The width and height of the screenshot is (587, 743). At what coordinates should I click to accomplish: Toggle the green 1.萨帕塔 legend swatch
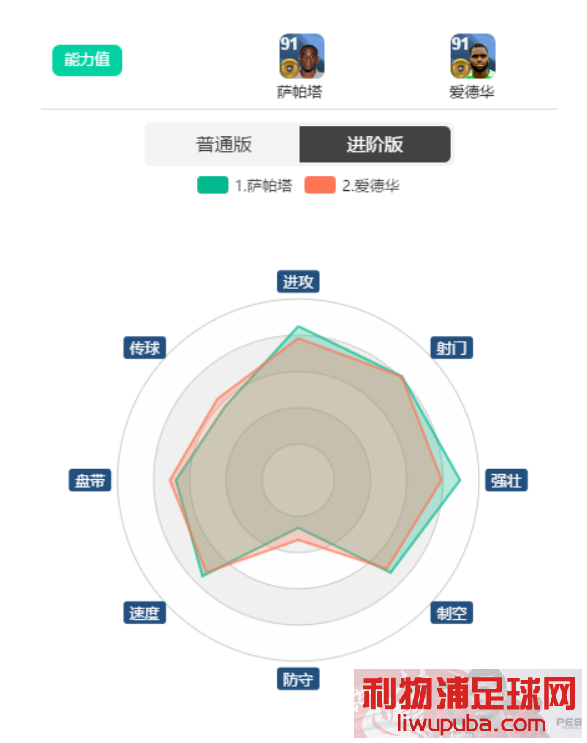(x=213, y=185)
